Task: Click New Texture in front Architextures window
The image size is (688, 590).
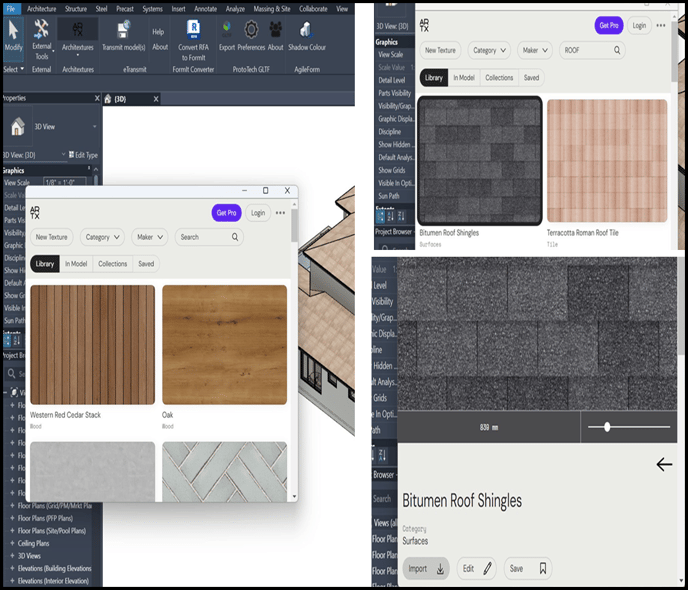Action: [x=51, y=237]
